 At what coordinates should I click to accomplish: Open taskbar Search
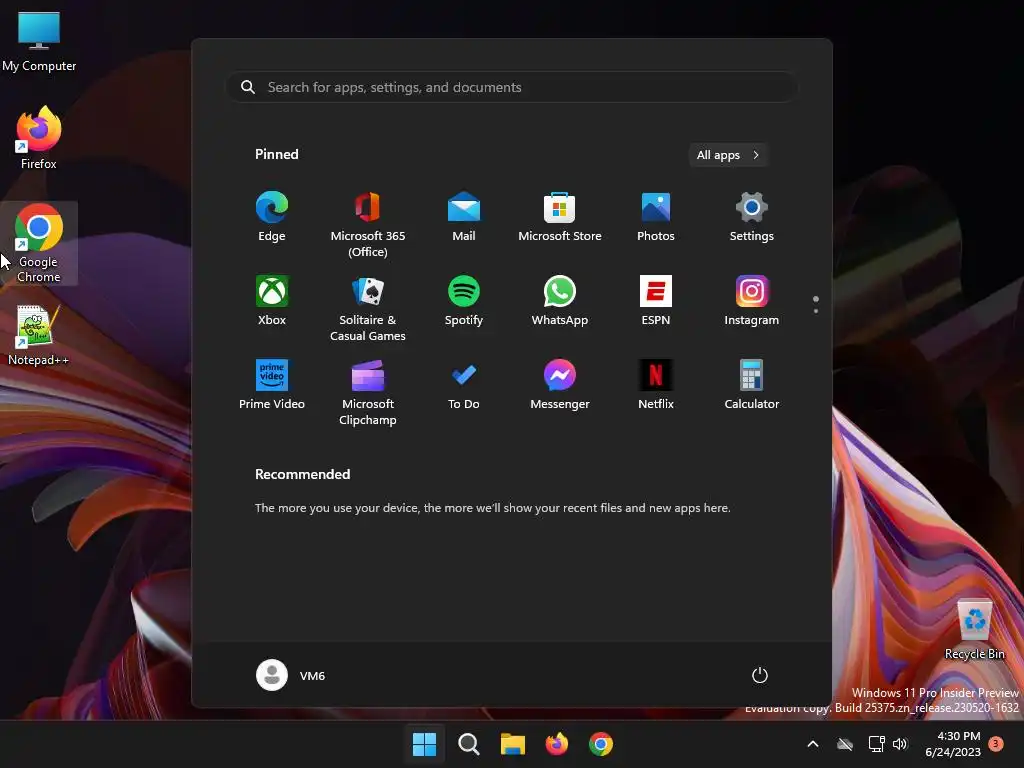pyautogui.click(x=468, y=744)
